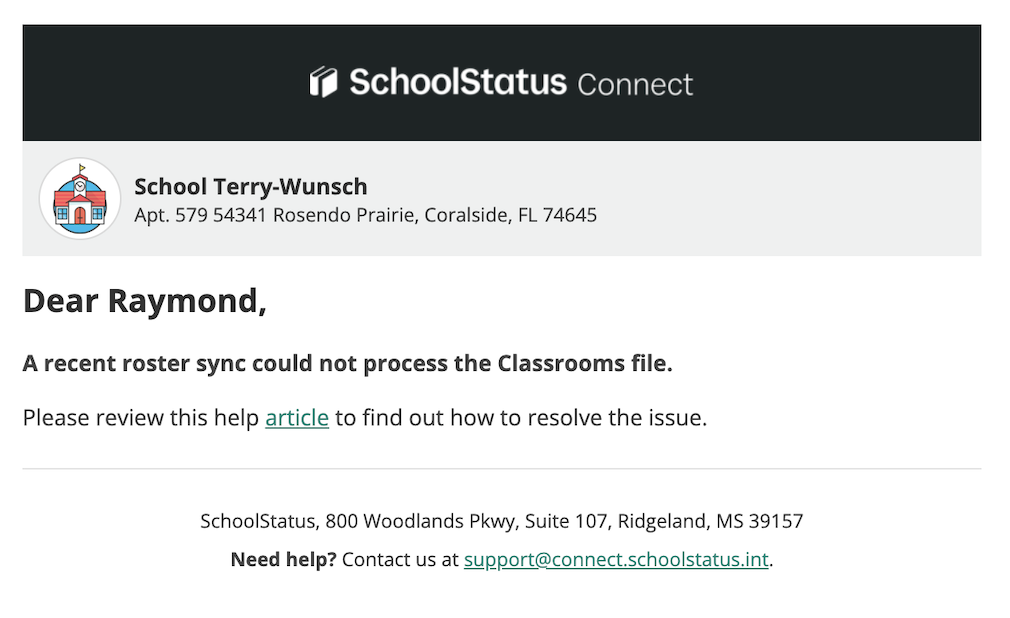Click the "Contact us at" footer text
Image resolution: width=1010 pixels, height=618 pixels.
400,560
